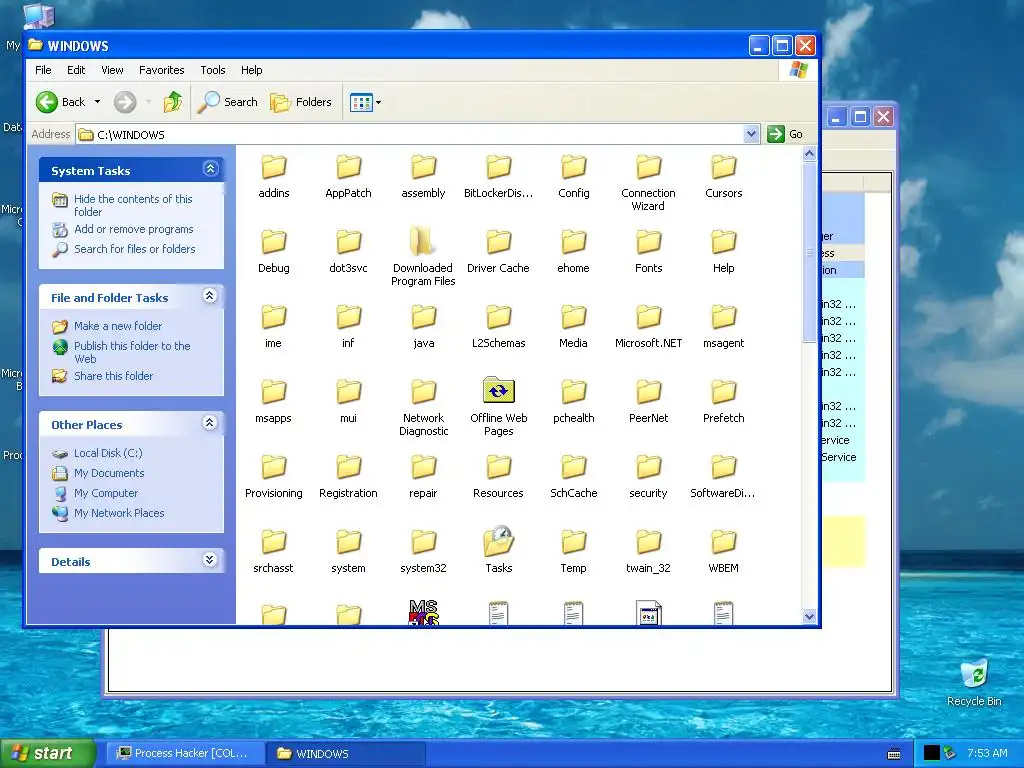Collapse the System Tasks panel
Screen dimensions: 1024x768
210,169
